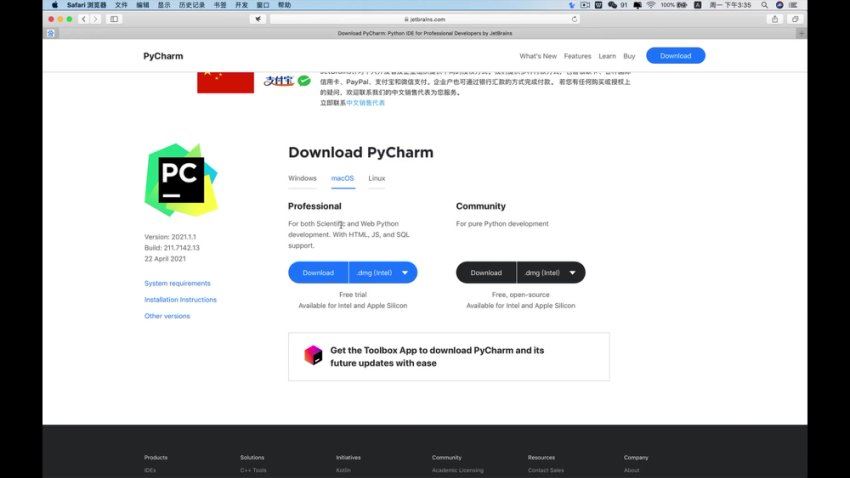The width and height of the screenshot is (850, 478).
Task: Click the Toolbox App cube icon
Action: click(313, 356)
